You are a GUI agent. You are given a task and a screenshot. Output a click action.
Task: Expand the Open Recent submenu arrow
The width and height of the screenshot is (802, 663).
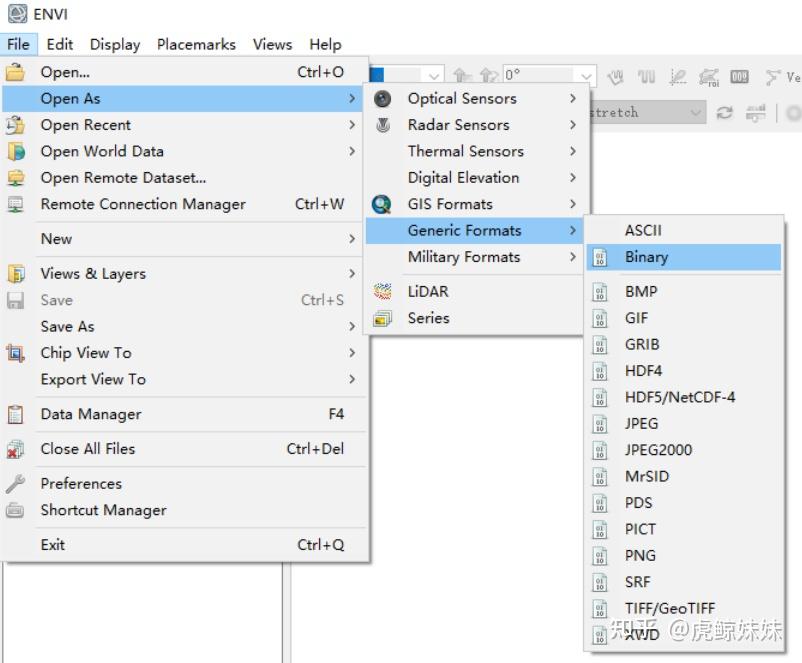click(352, 125)
